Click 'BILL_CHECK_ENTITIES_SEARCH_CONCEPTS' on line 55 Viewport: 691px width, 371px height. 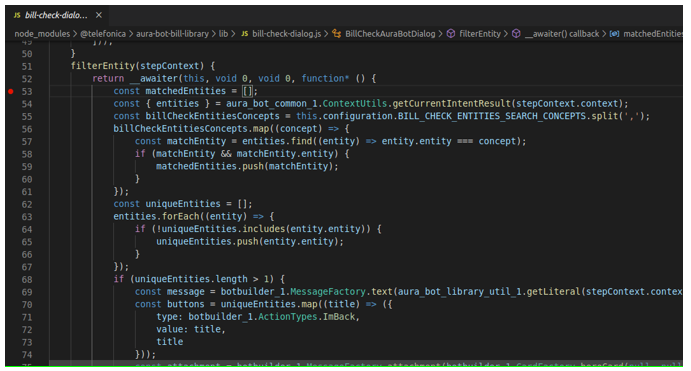click(492, 116)
